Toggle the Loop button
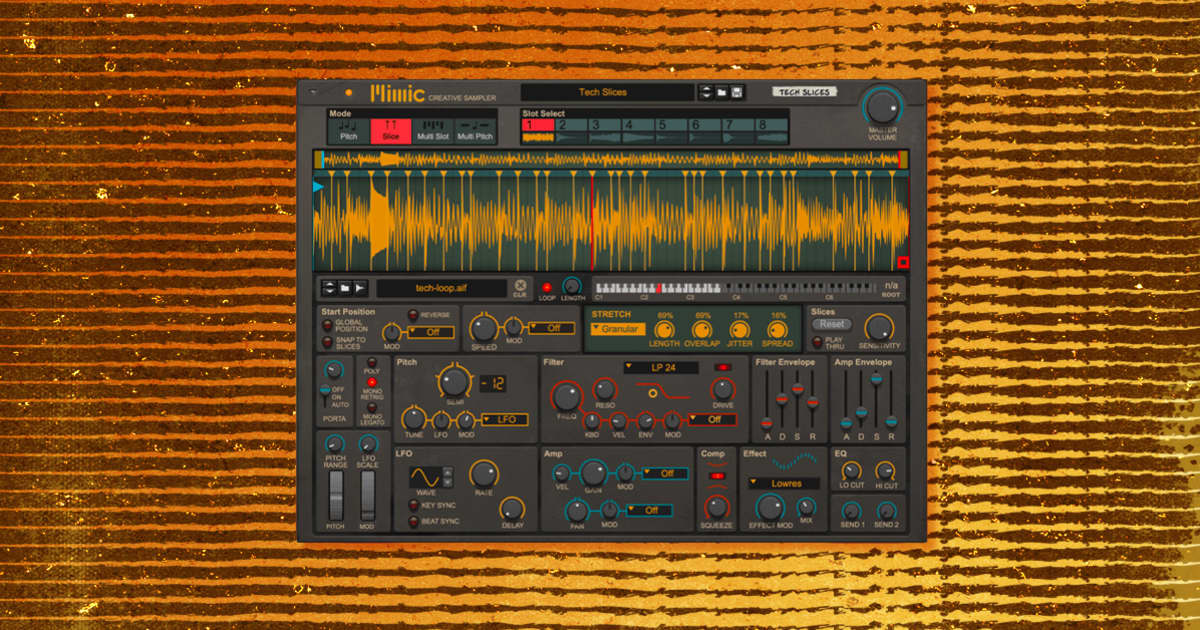This screenshot has width=1200, height=630. point(548,287)
